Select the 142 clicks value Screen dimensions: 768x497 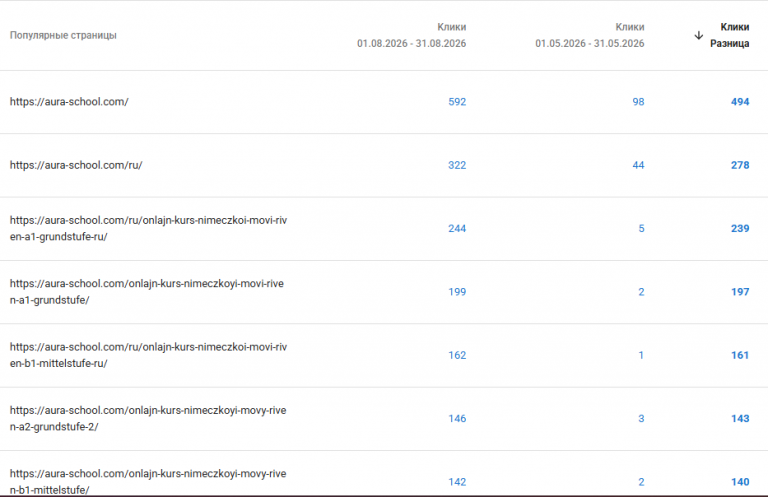[457, 482]
